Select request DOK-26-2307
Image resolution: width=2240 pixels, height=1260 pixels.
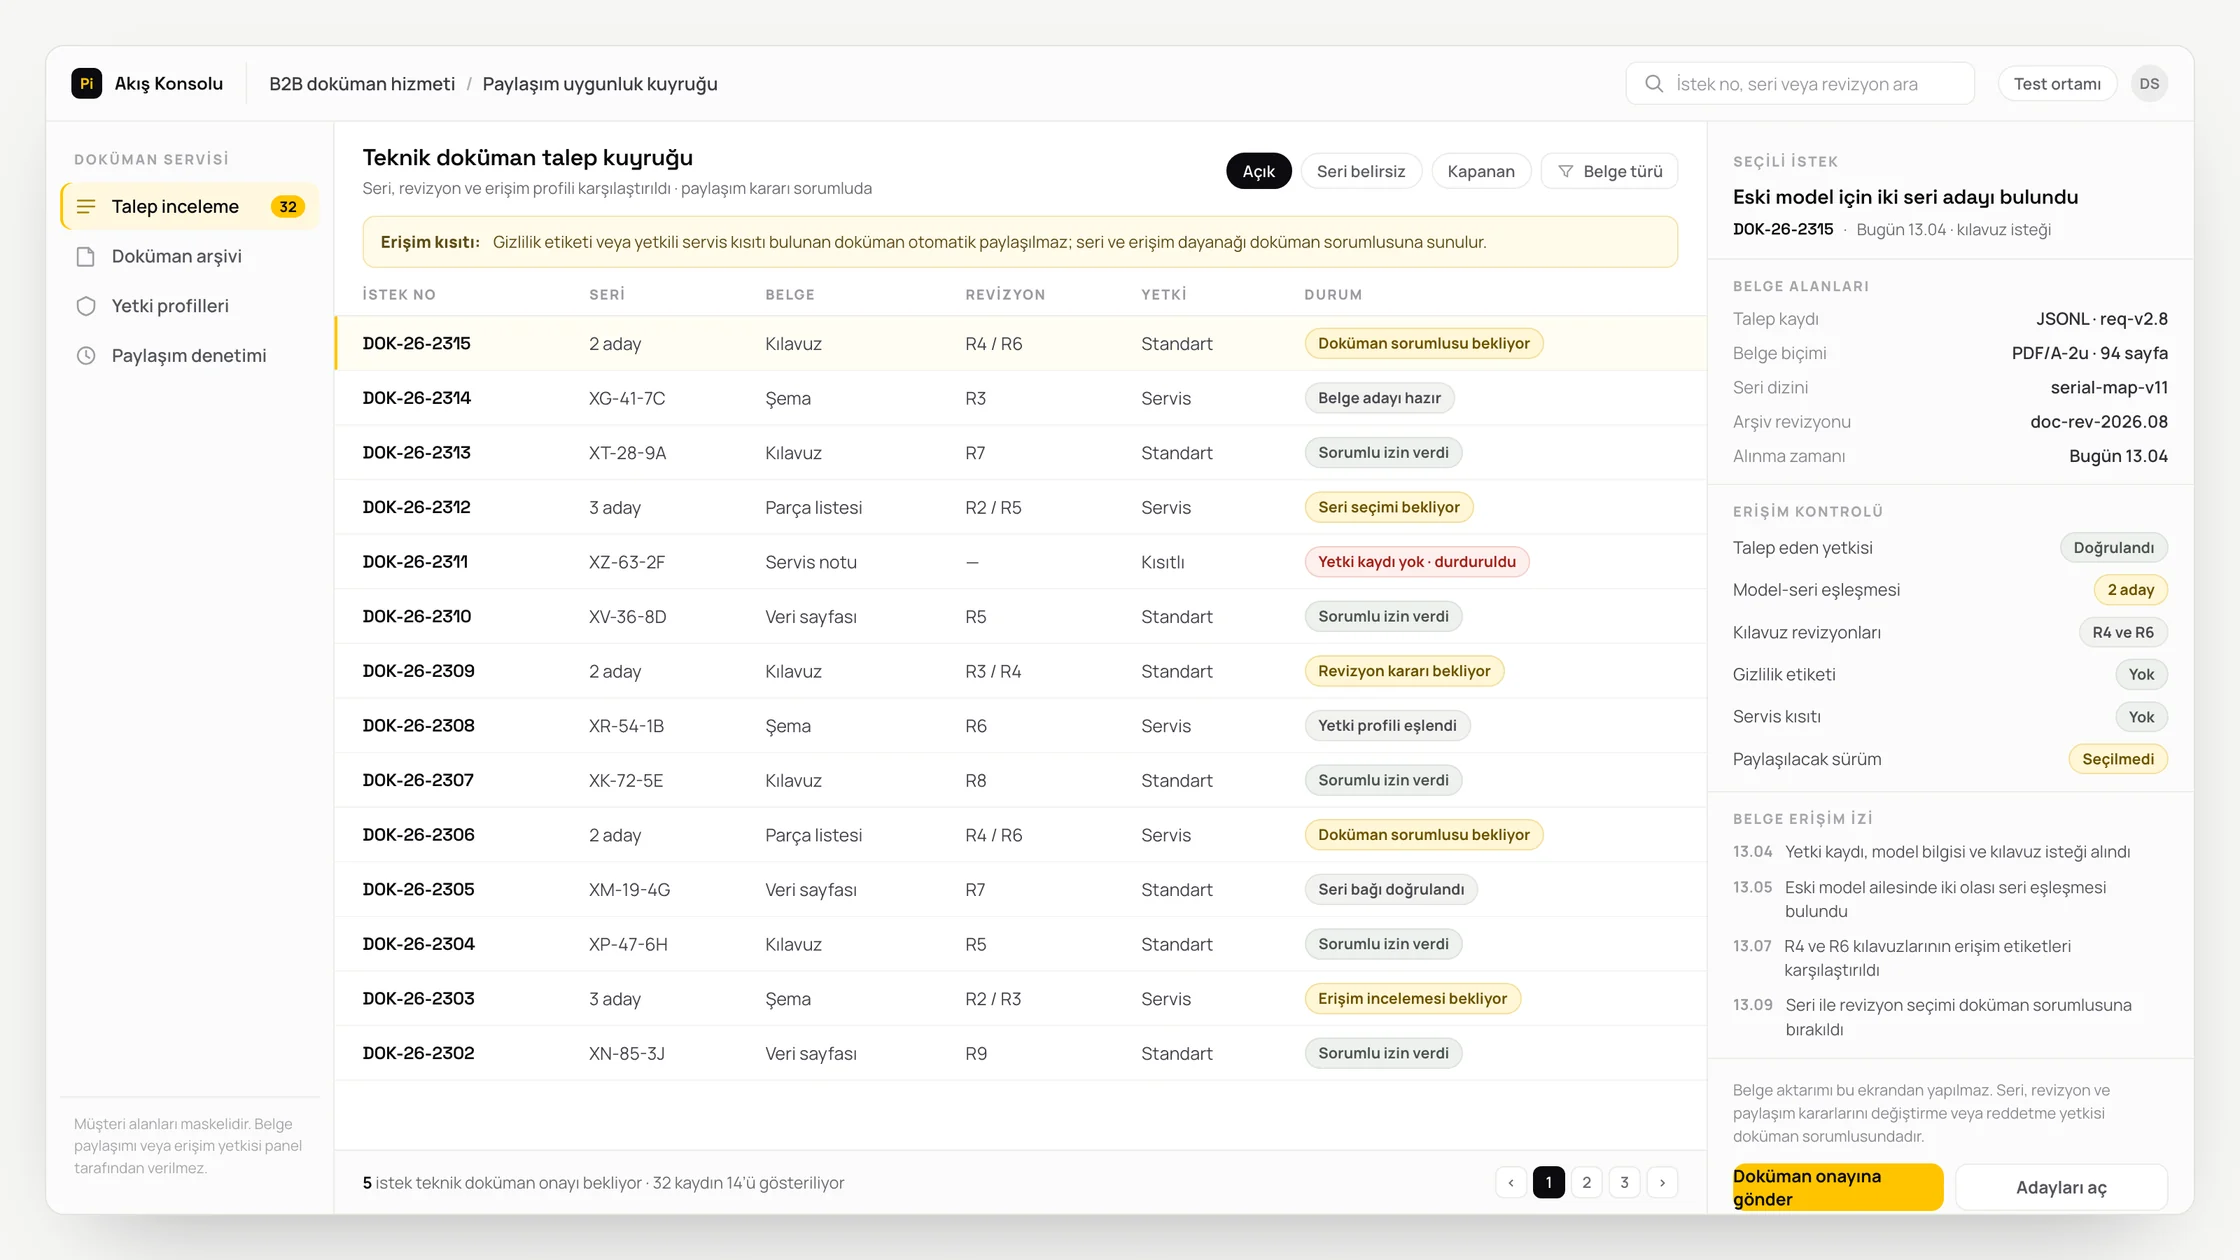pyautogui.click(x=1020, y=780)
